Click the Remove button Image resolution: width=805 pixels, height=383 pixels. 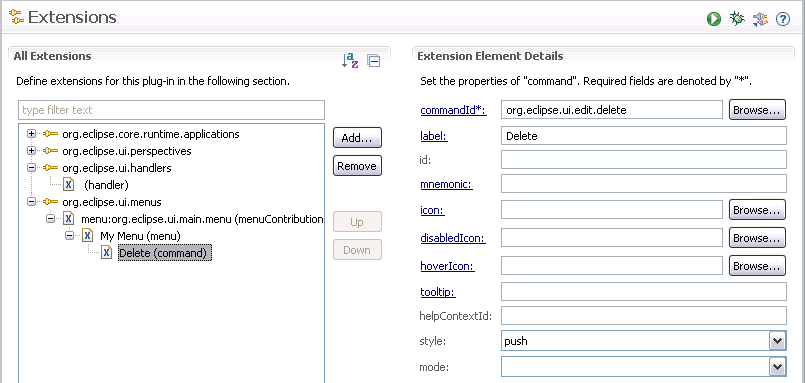357,166
